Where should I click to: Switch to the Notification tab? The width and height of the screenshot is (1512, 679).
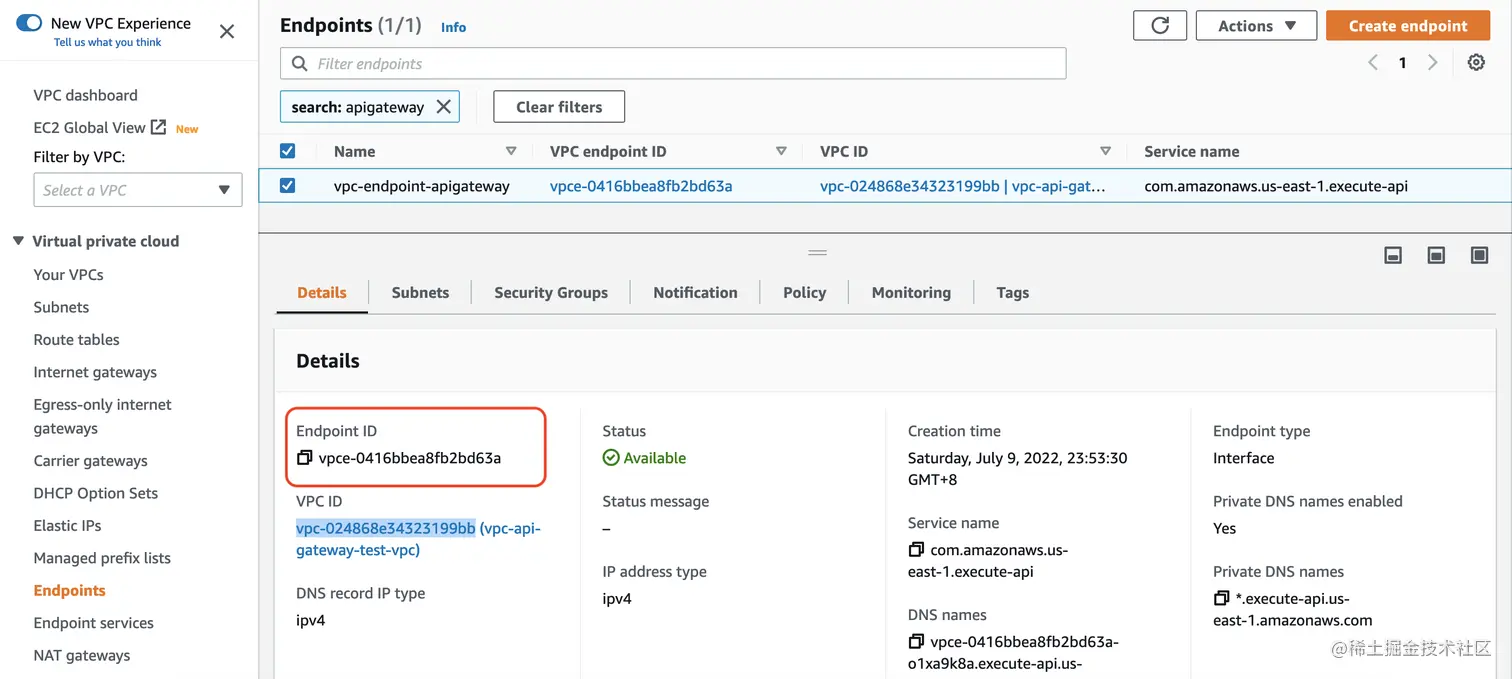(x=695, y=293)
